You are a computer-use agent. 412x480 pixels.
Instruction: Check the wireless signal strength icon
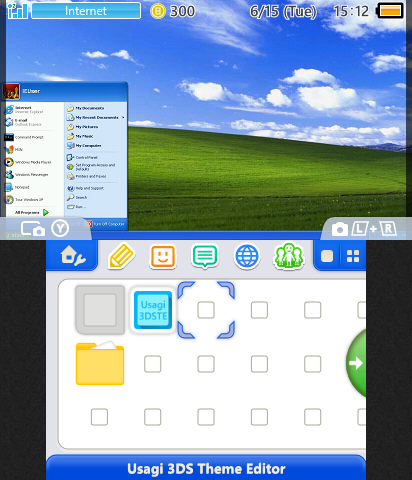tap(17, 11)
